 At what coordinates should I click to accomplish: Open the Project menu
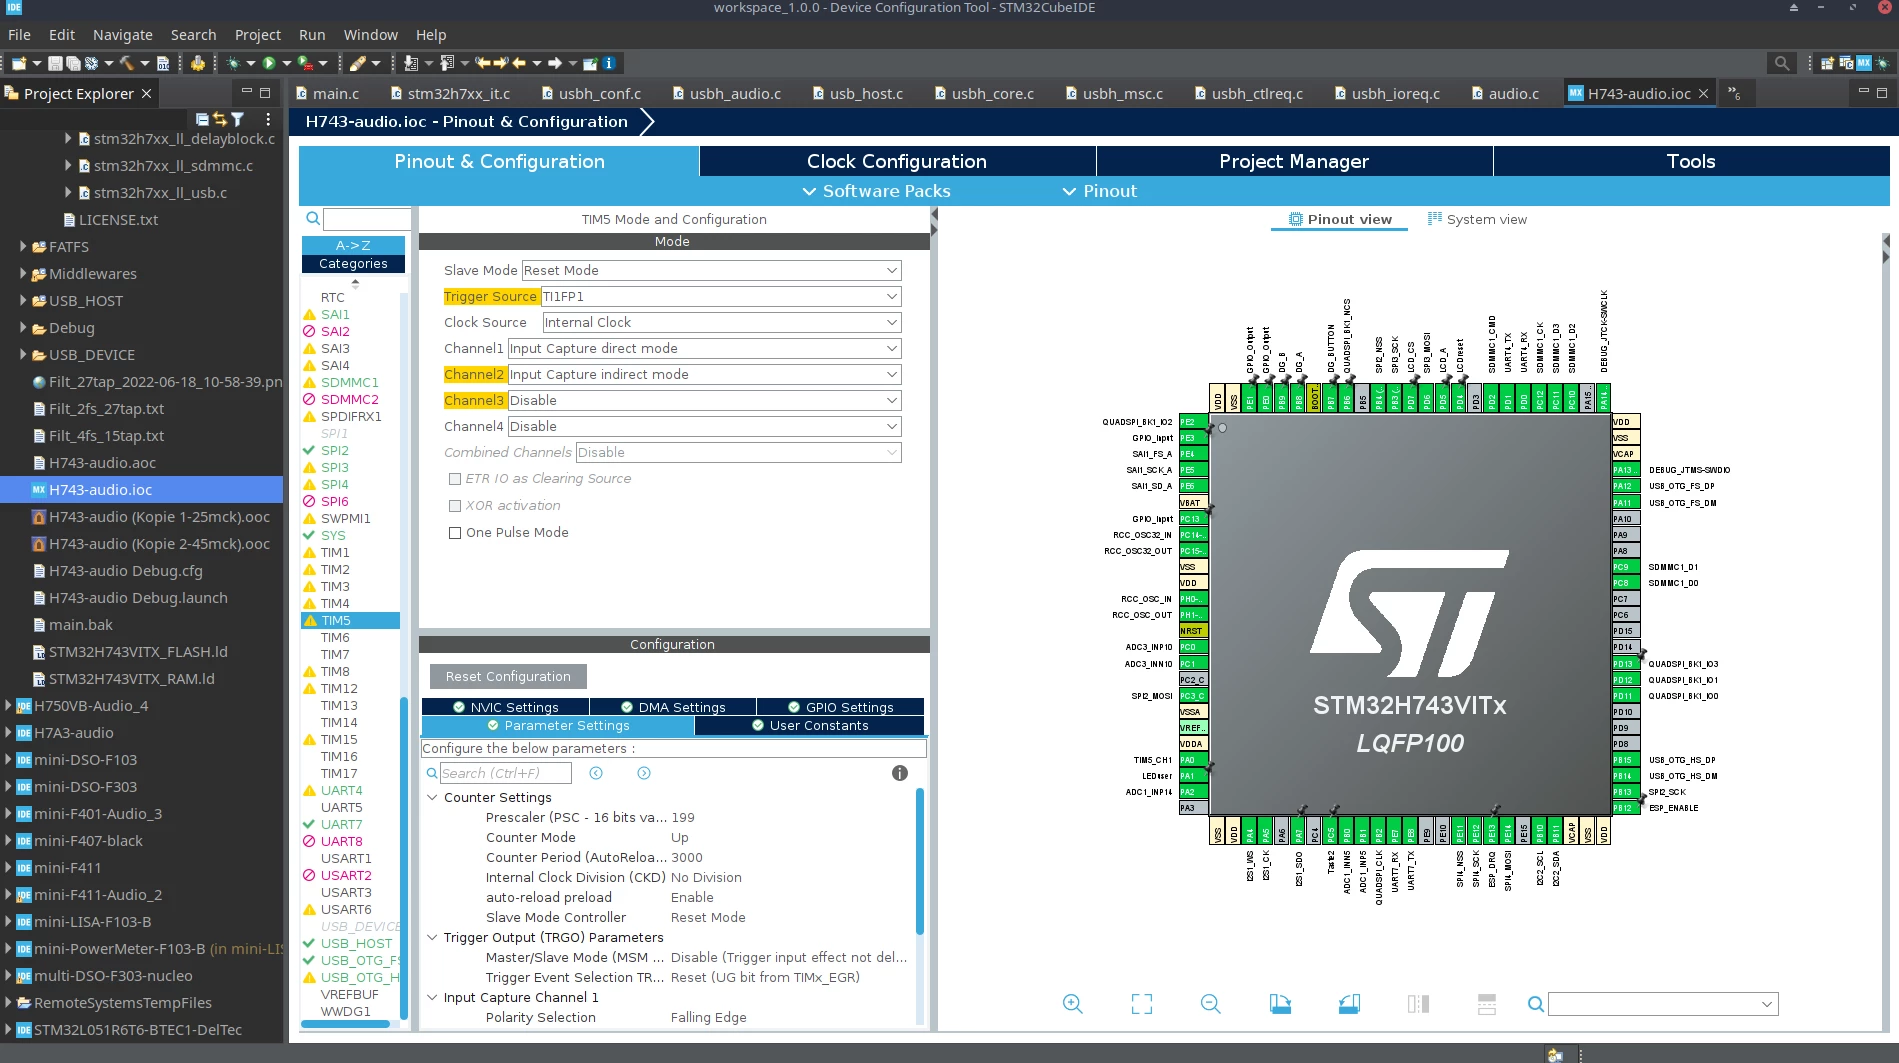point(258,35)
